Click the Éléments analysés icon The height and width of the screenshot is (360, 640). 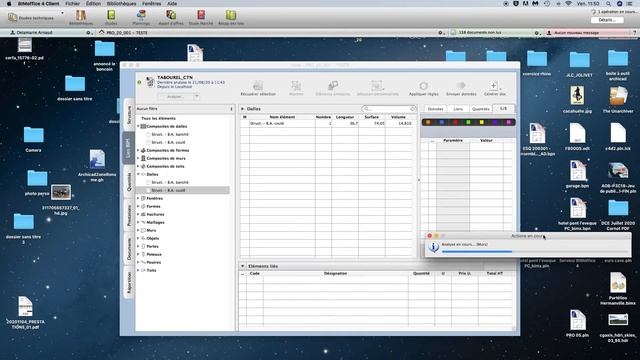[x=333, y=86]
